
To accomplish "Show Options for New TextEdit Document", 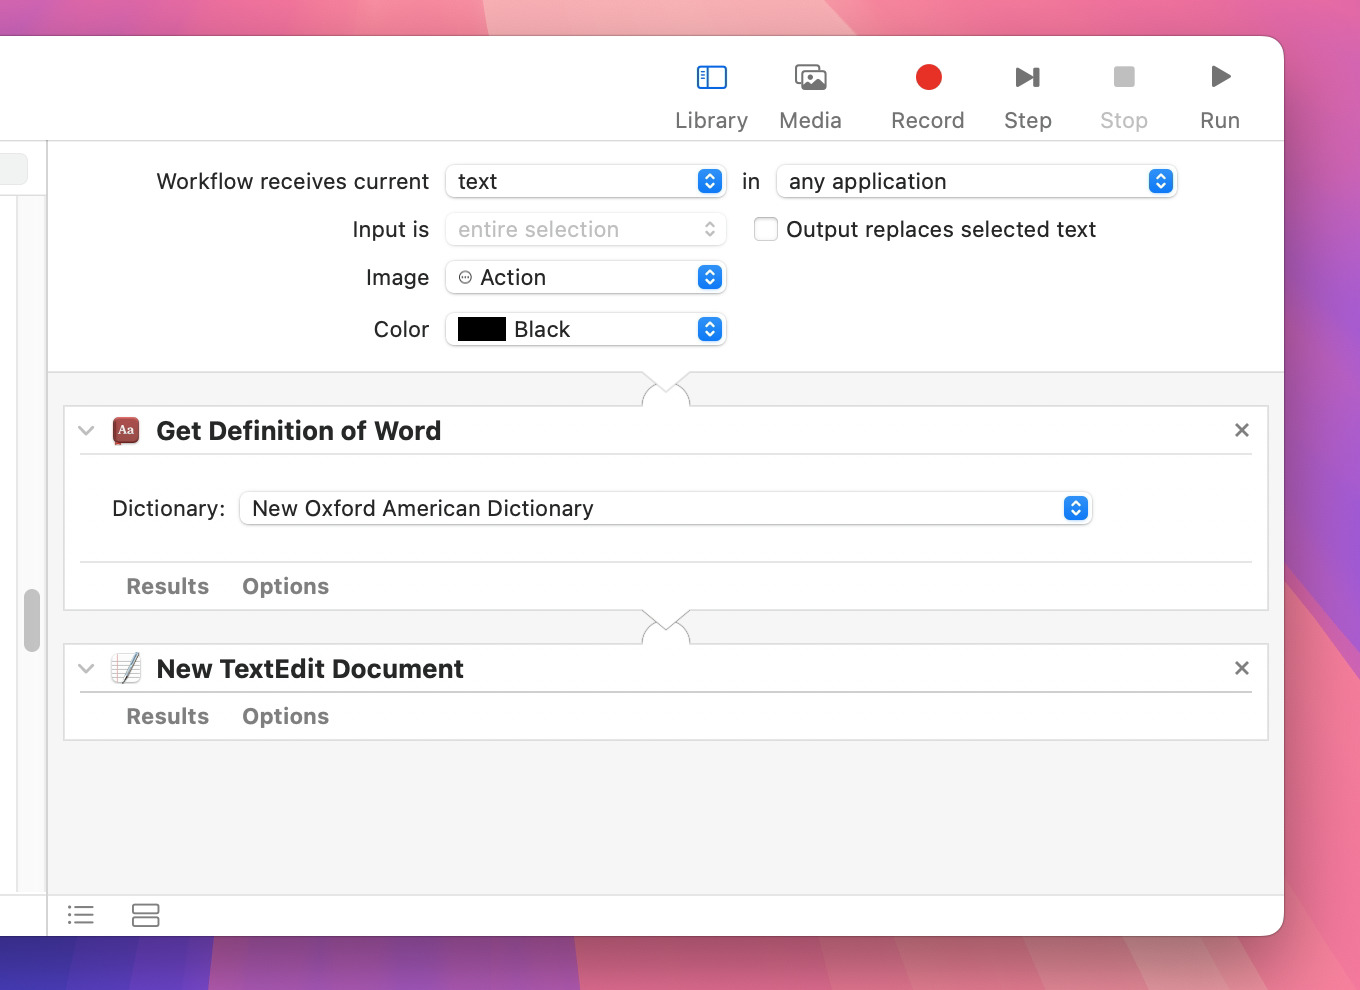I will click(285, 716).
